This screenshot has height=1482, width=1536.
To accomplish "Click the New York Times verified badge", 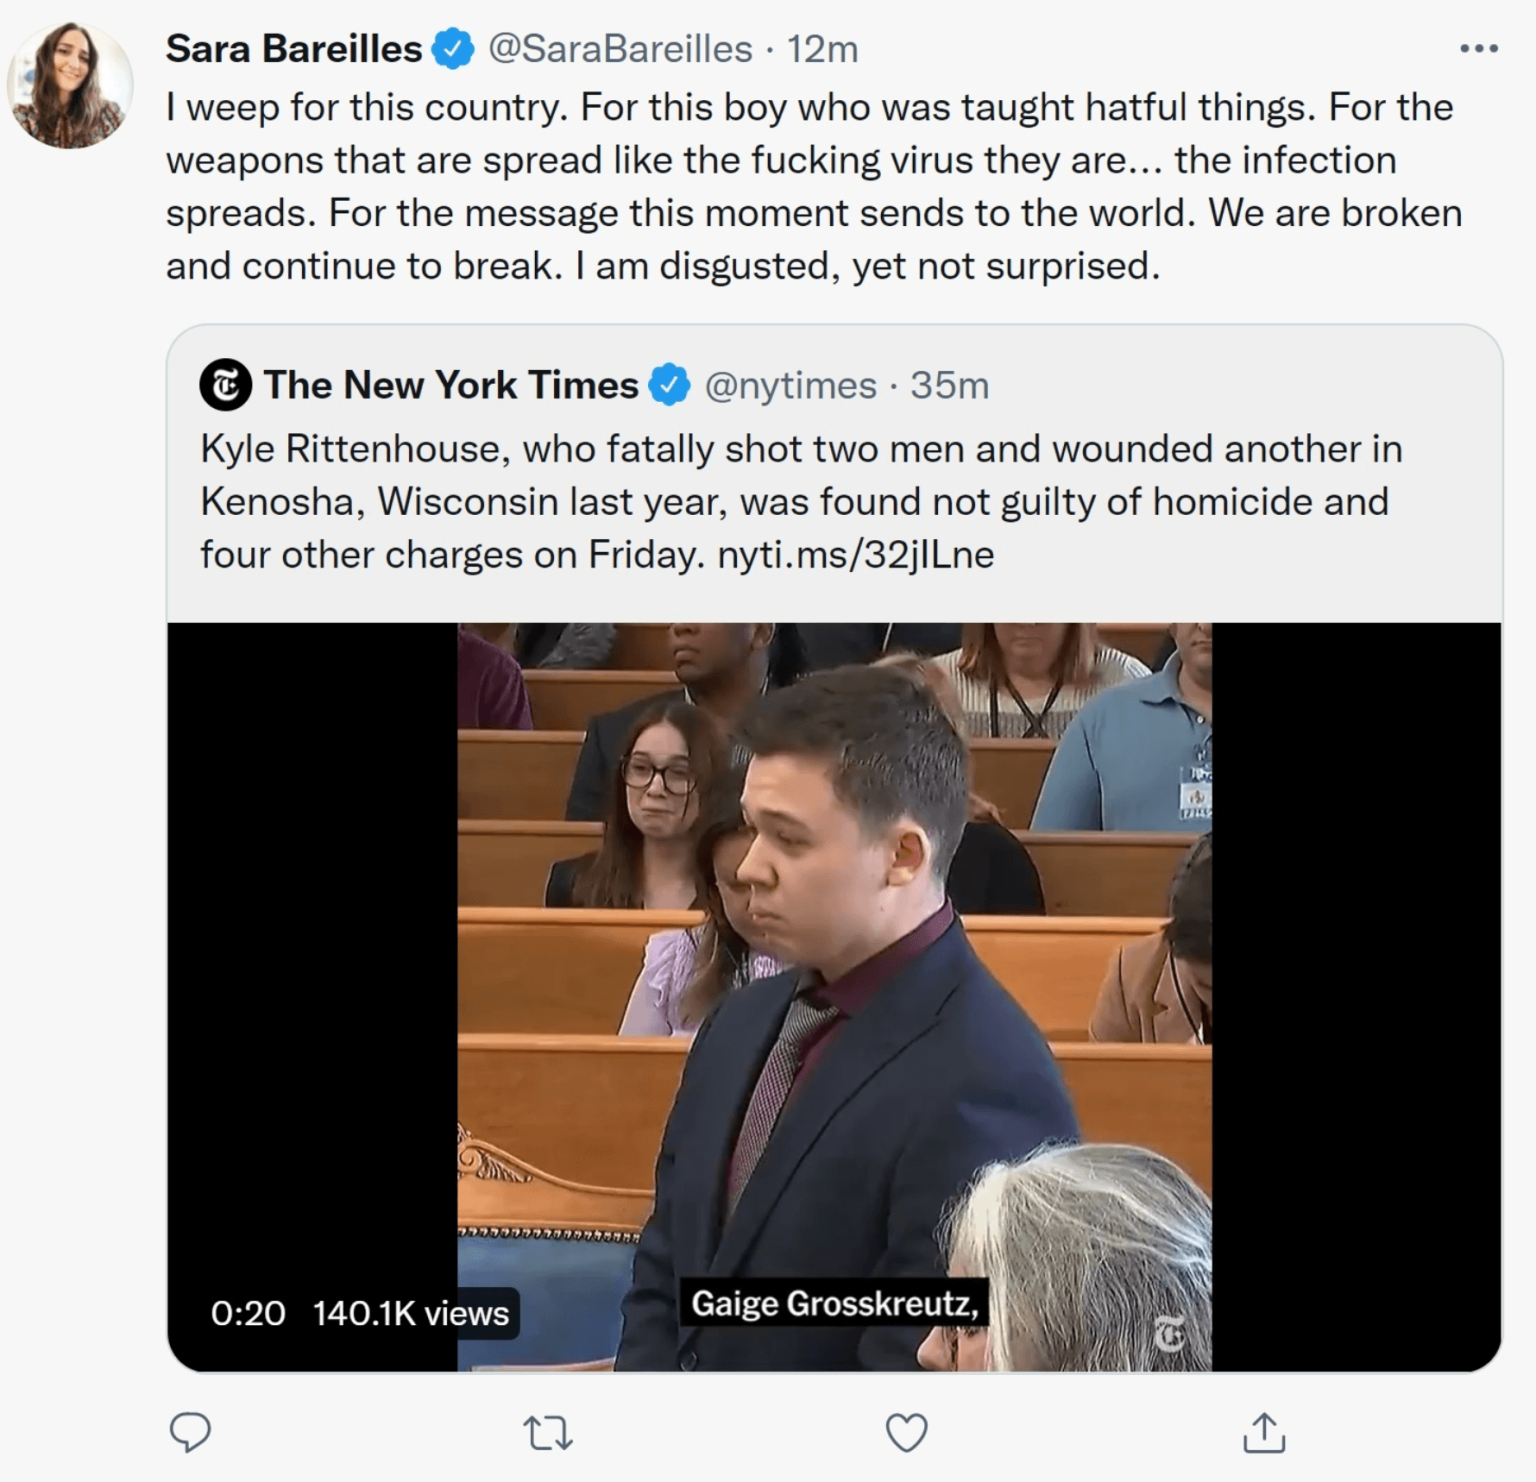I will coord(670,385).
